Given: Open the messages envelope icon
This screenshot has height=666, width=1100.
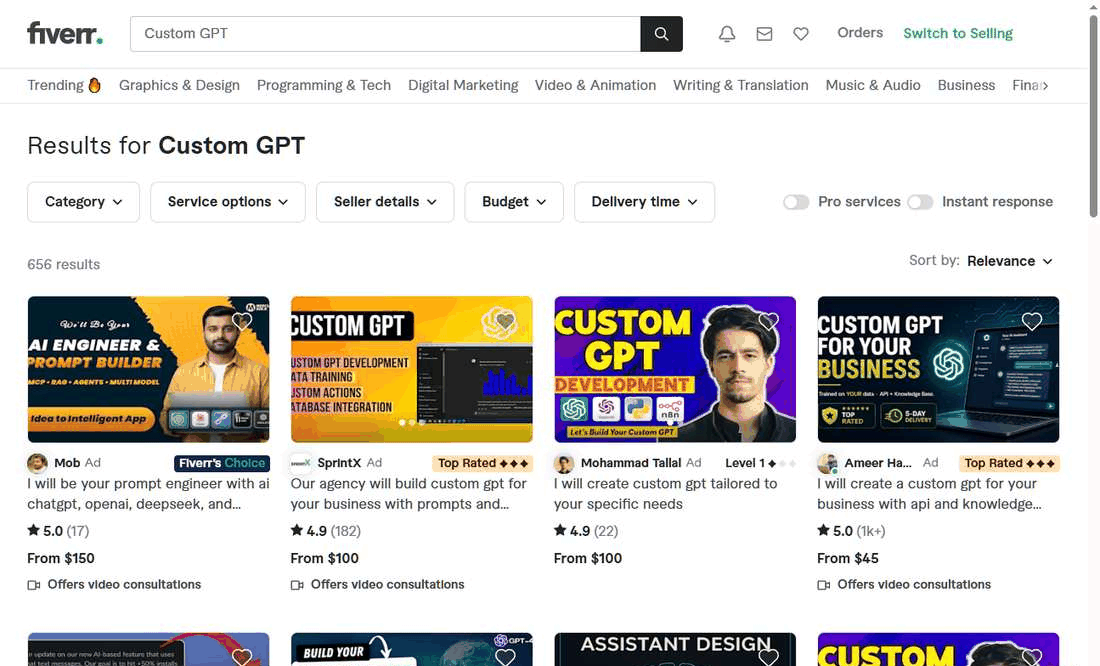Looking at the screenshot, I should pyautogui.click(x=764, y=34).
